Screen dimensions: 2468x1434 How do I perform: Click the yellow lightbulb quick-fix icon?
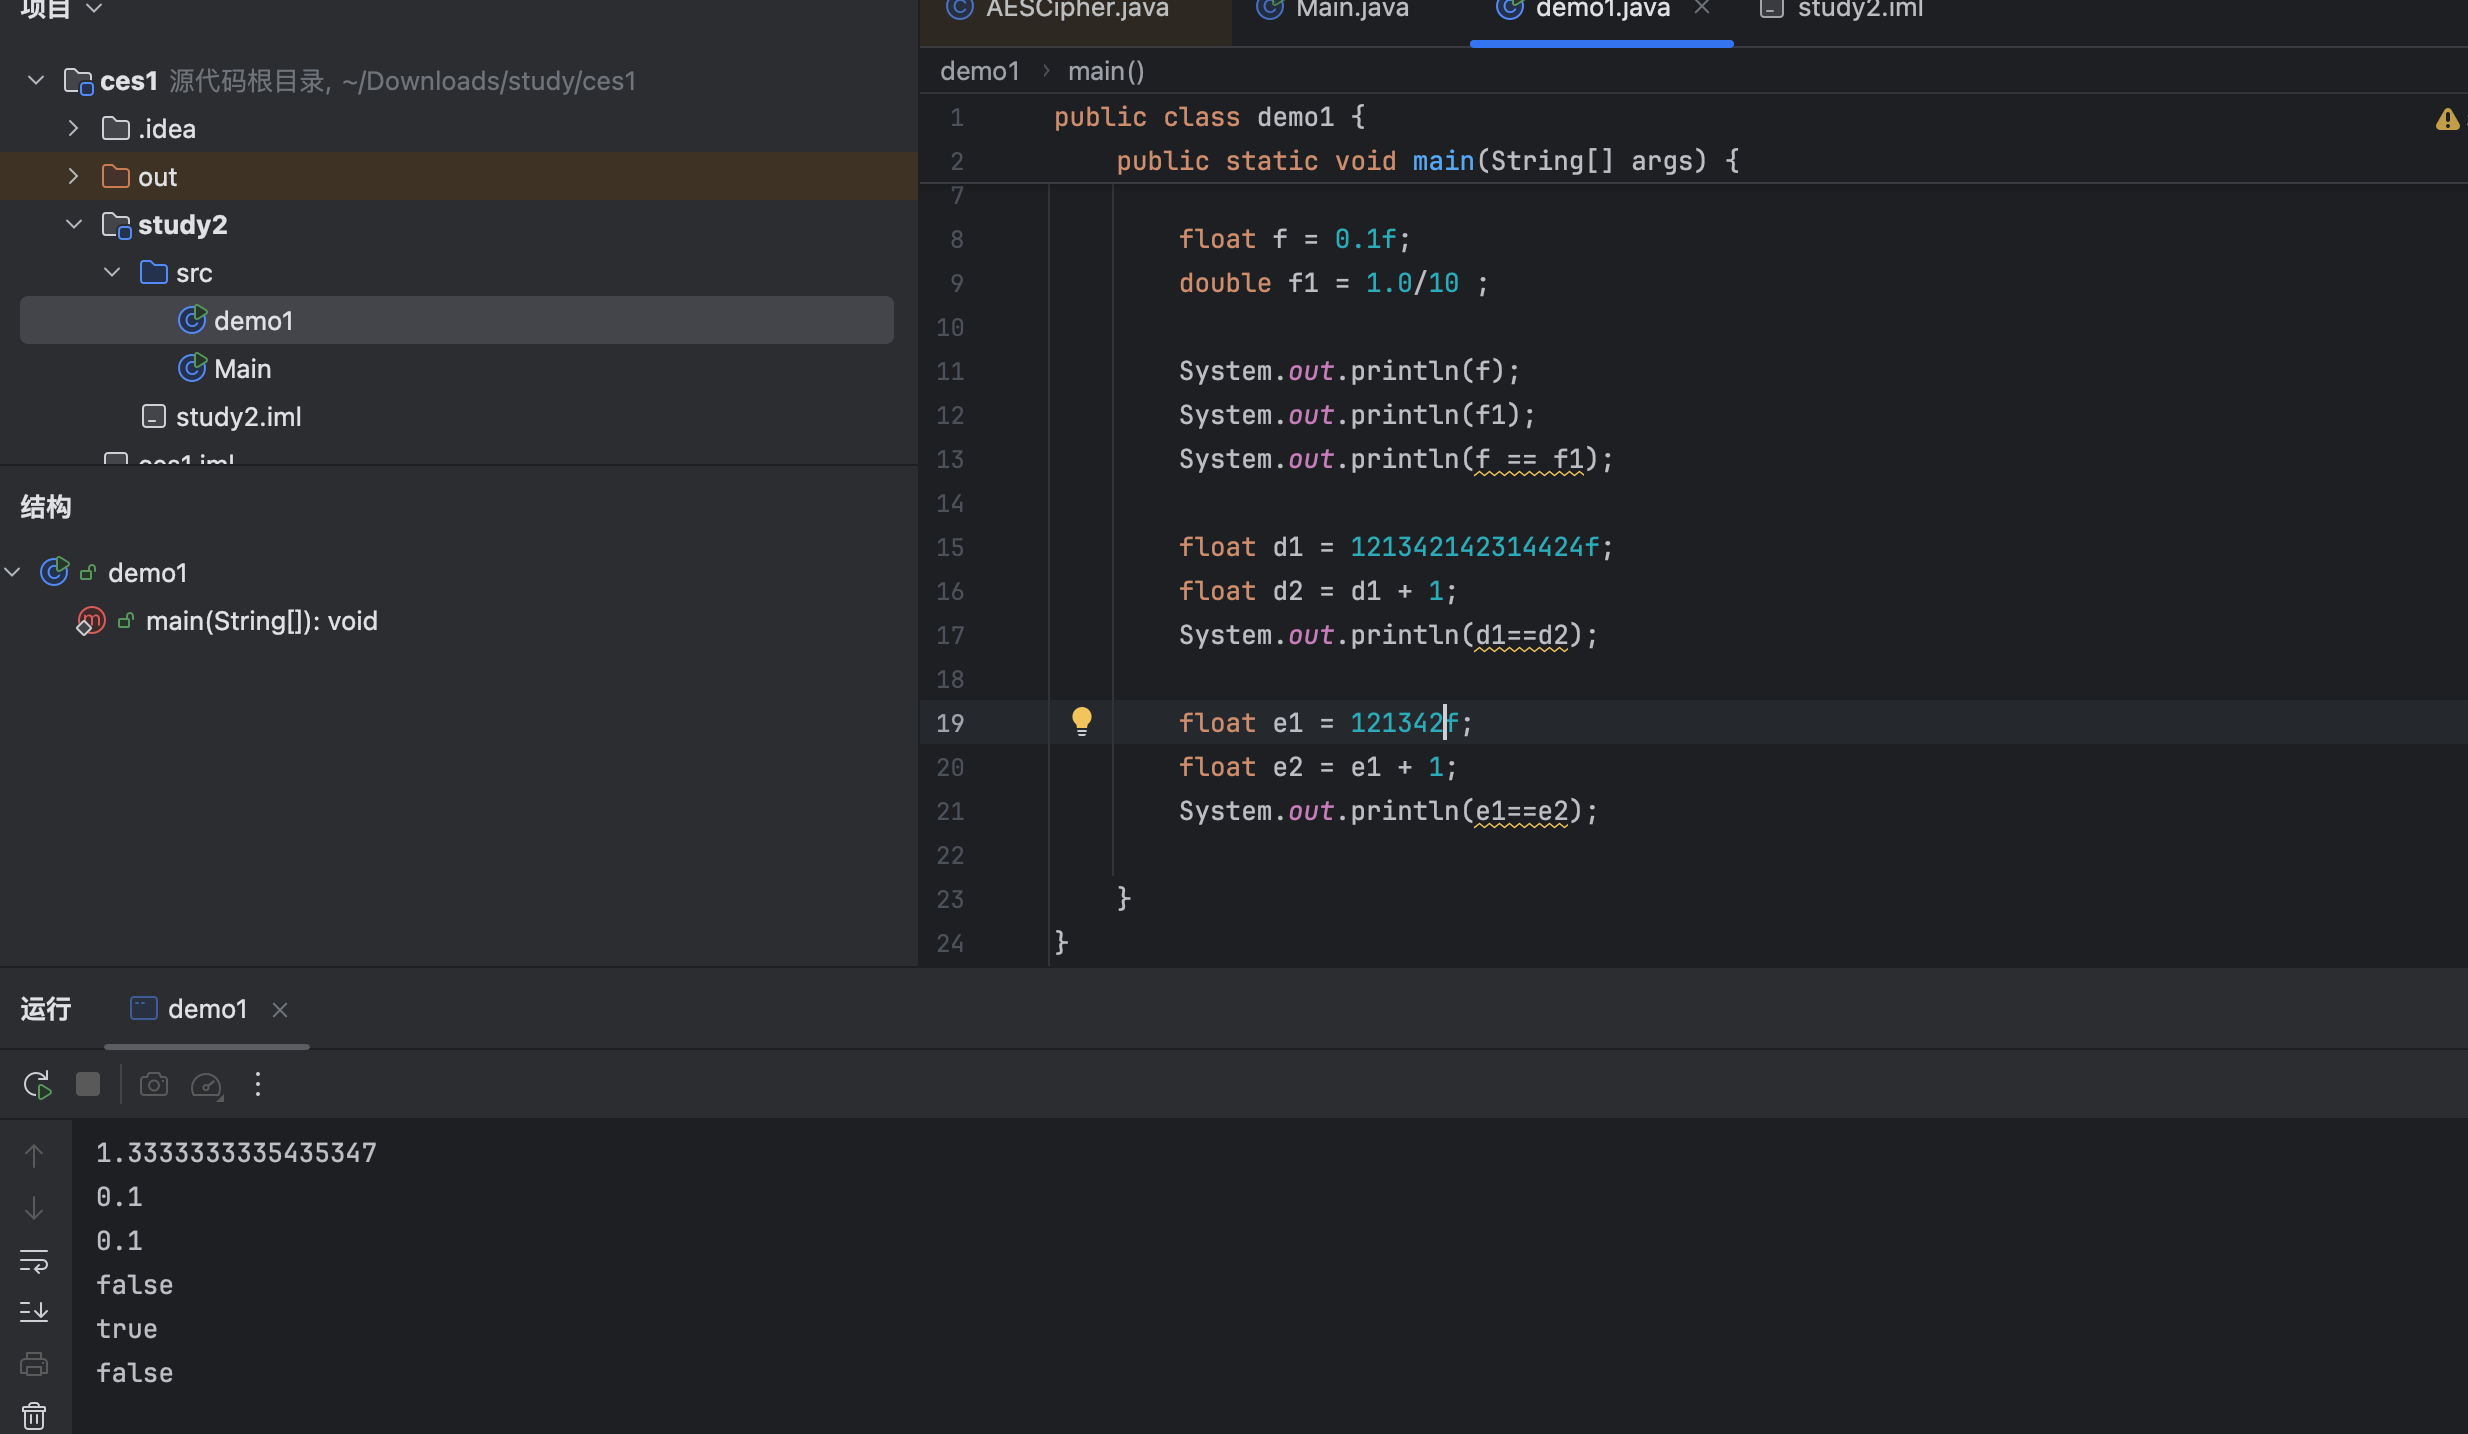coord(1082,721)
